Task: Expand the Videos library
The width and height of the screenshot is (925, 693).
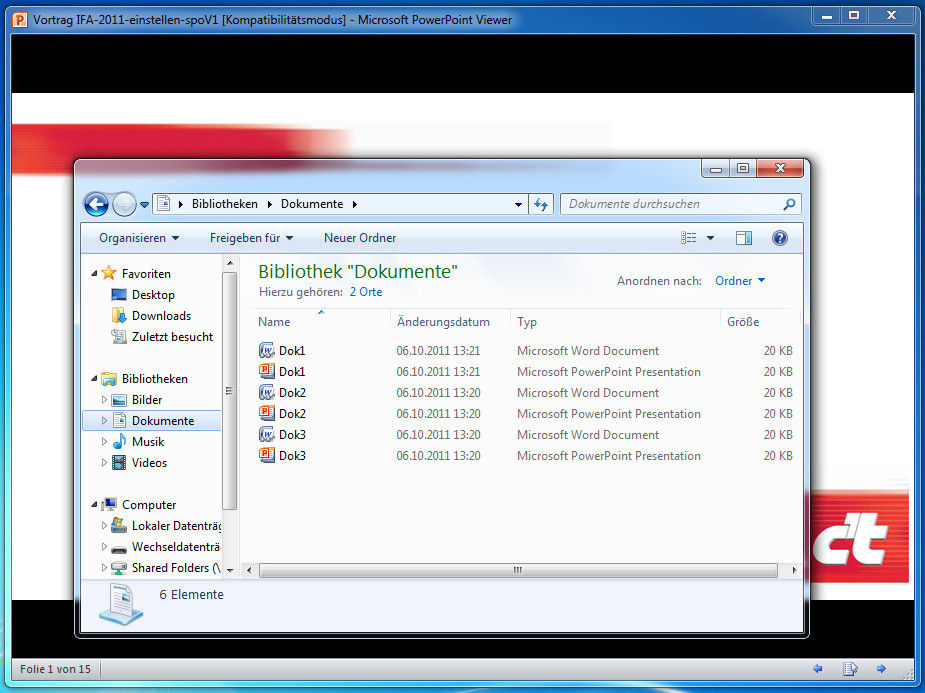Action: point(104,463)
